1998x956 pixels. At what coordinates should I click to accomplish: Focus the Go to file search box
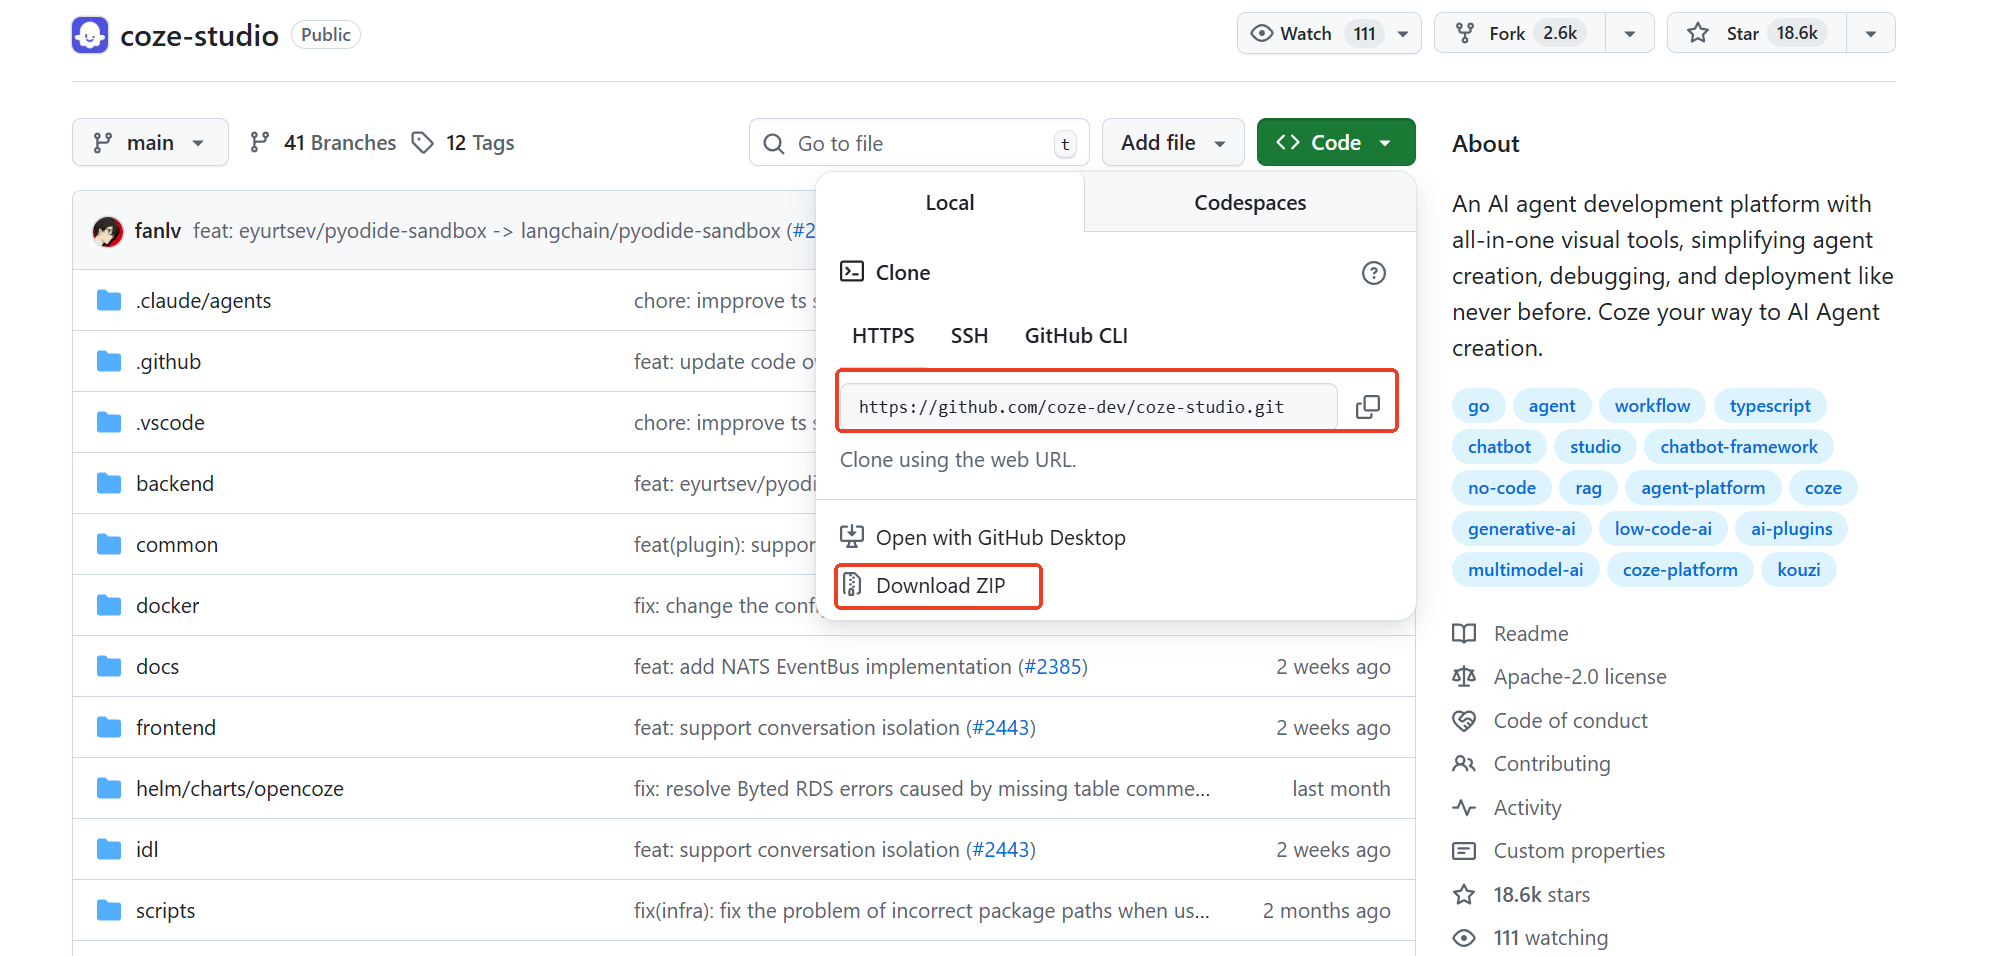click(x=919, y=144)
